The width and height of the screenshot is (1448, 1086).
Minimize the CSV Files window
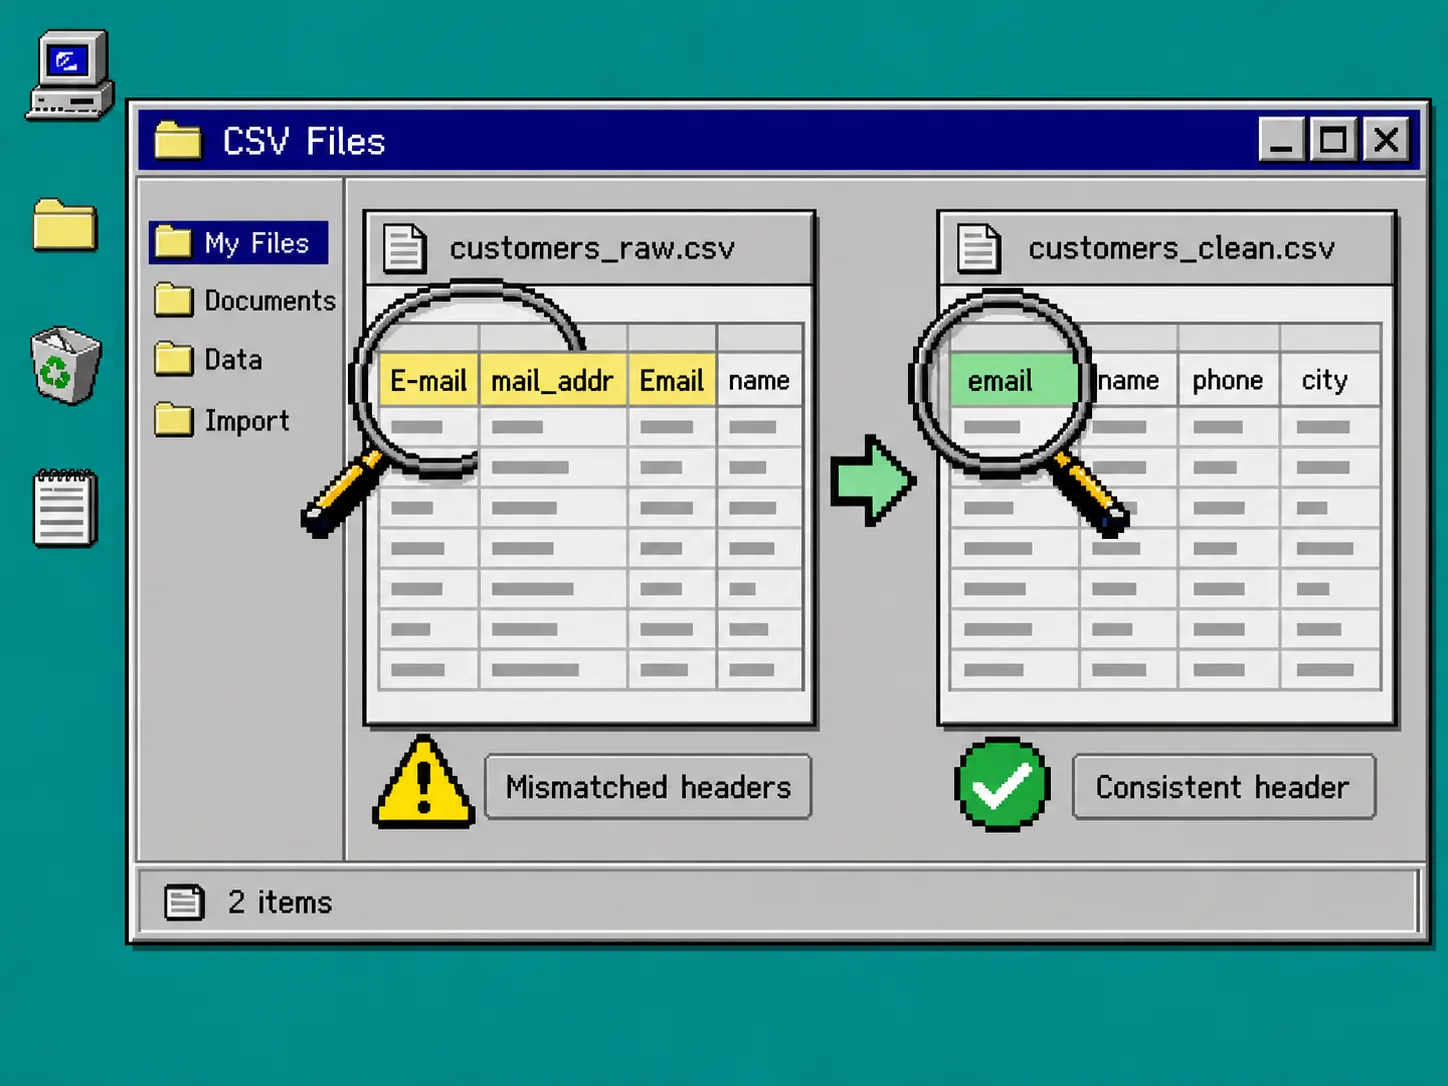coord(1282,140)
